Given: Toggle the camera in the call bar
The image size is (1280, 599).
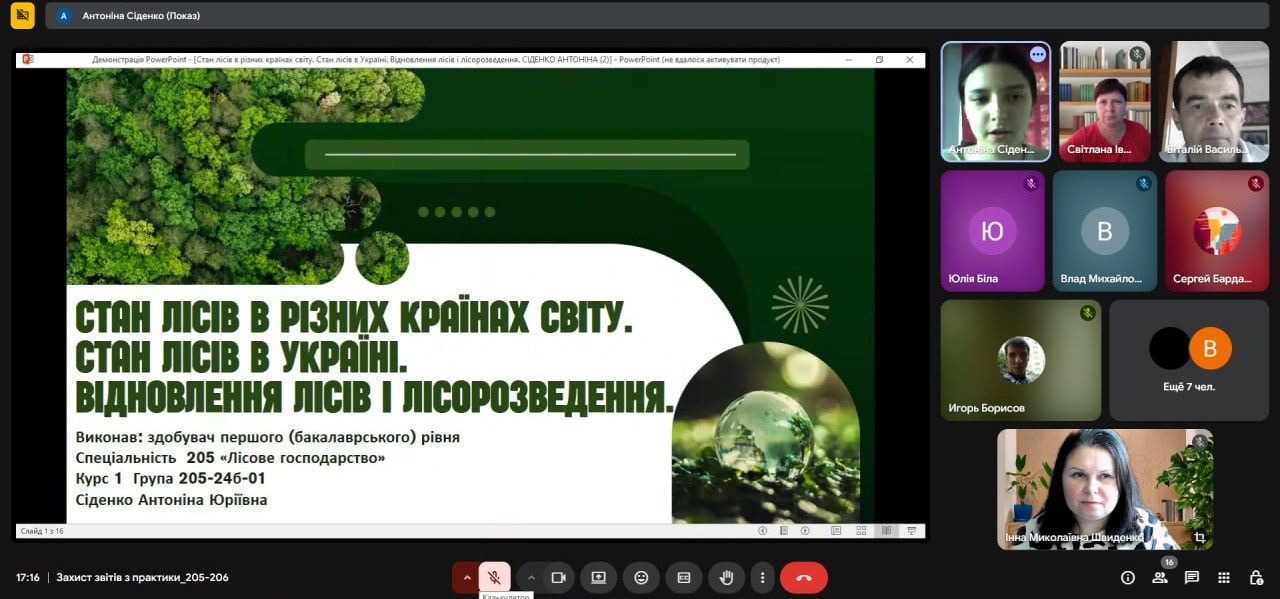Looking at the screenshot, I should [x=558, y=577].
